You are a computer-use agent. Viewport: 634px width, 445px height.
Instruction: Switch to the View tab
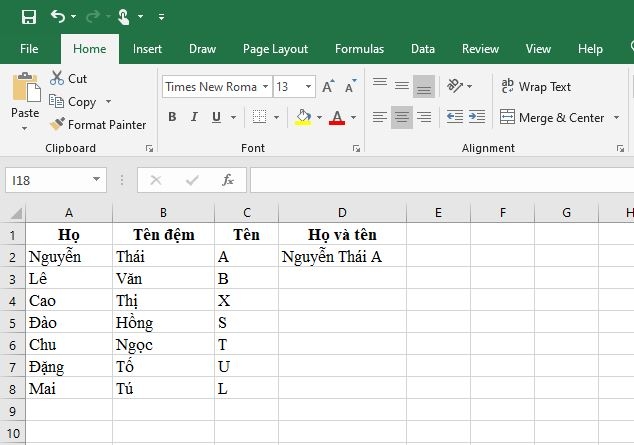[x=538, y=49]
